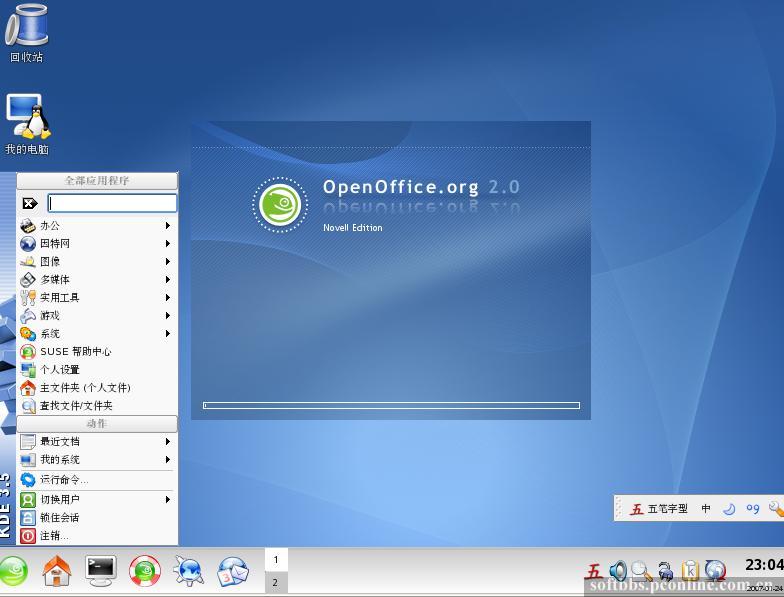Expand the arrow next to 最近文档
The image size is (784, 597).
coord(168,442)
